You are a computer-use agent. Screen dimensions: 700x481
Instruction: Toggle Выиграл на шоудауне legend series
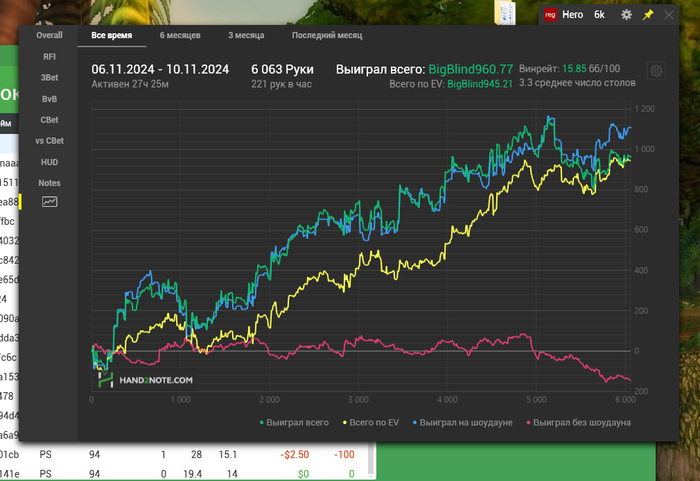click(x=462, y=422)
